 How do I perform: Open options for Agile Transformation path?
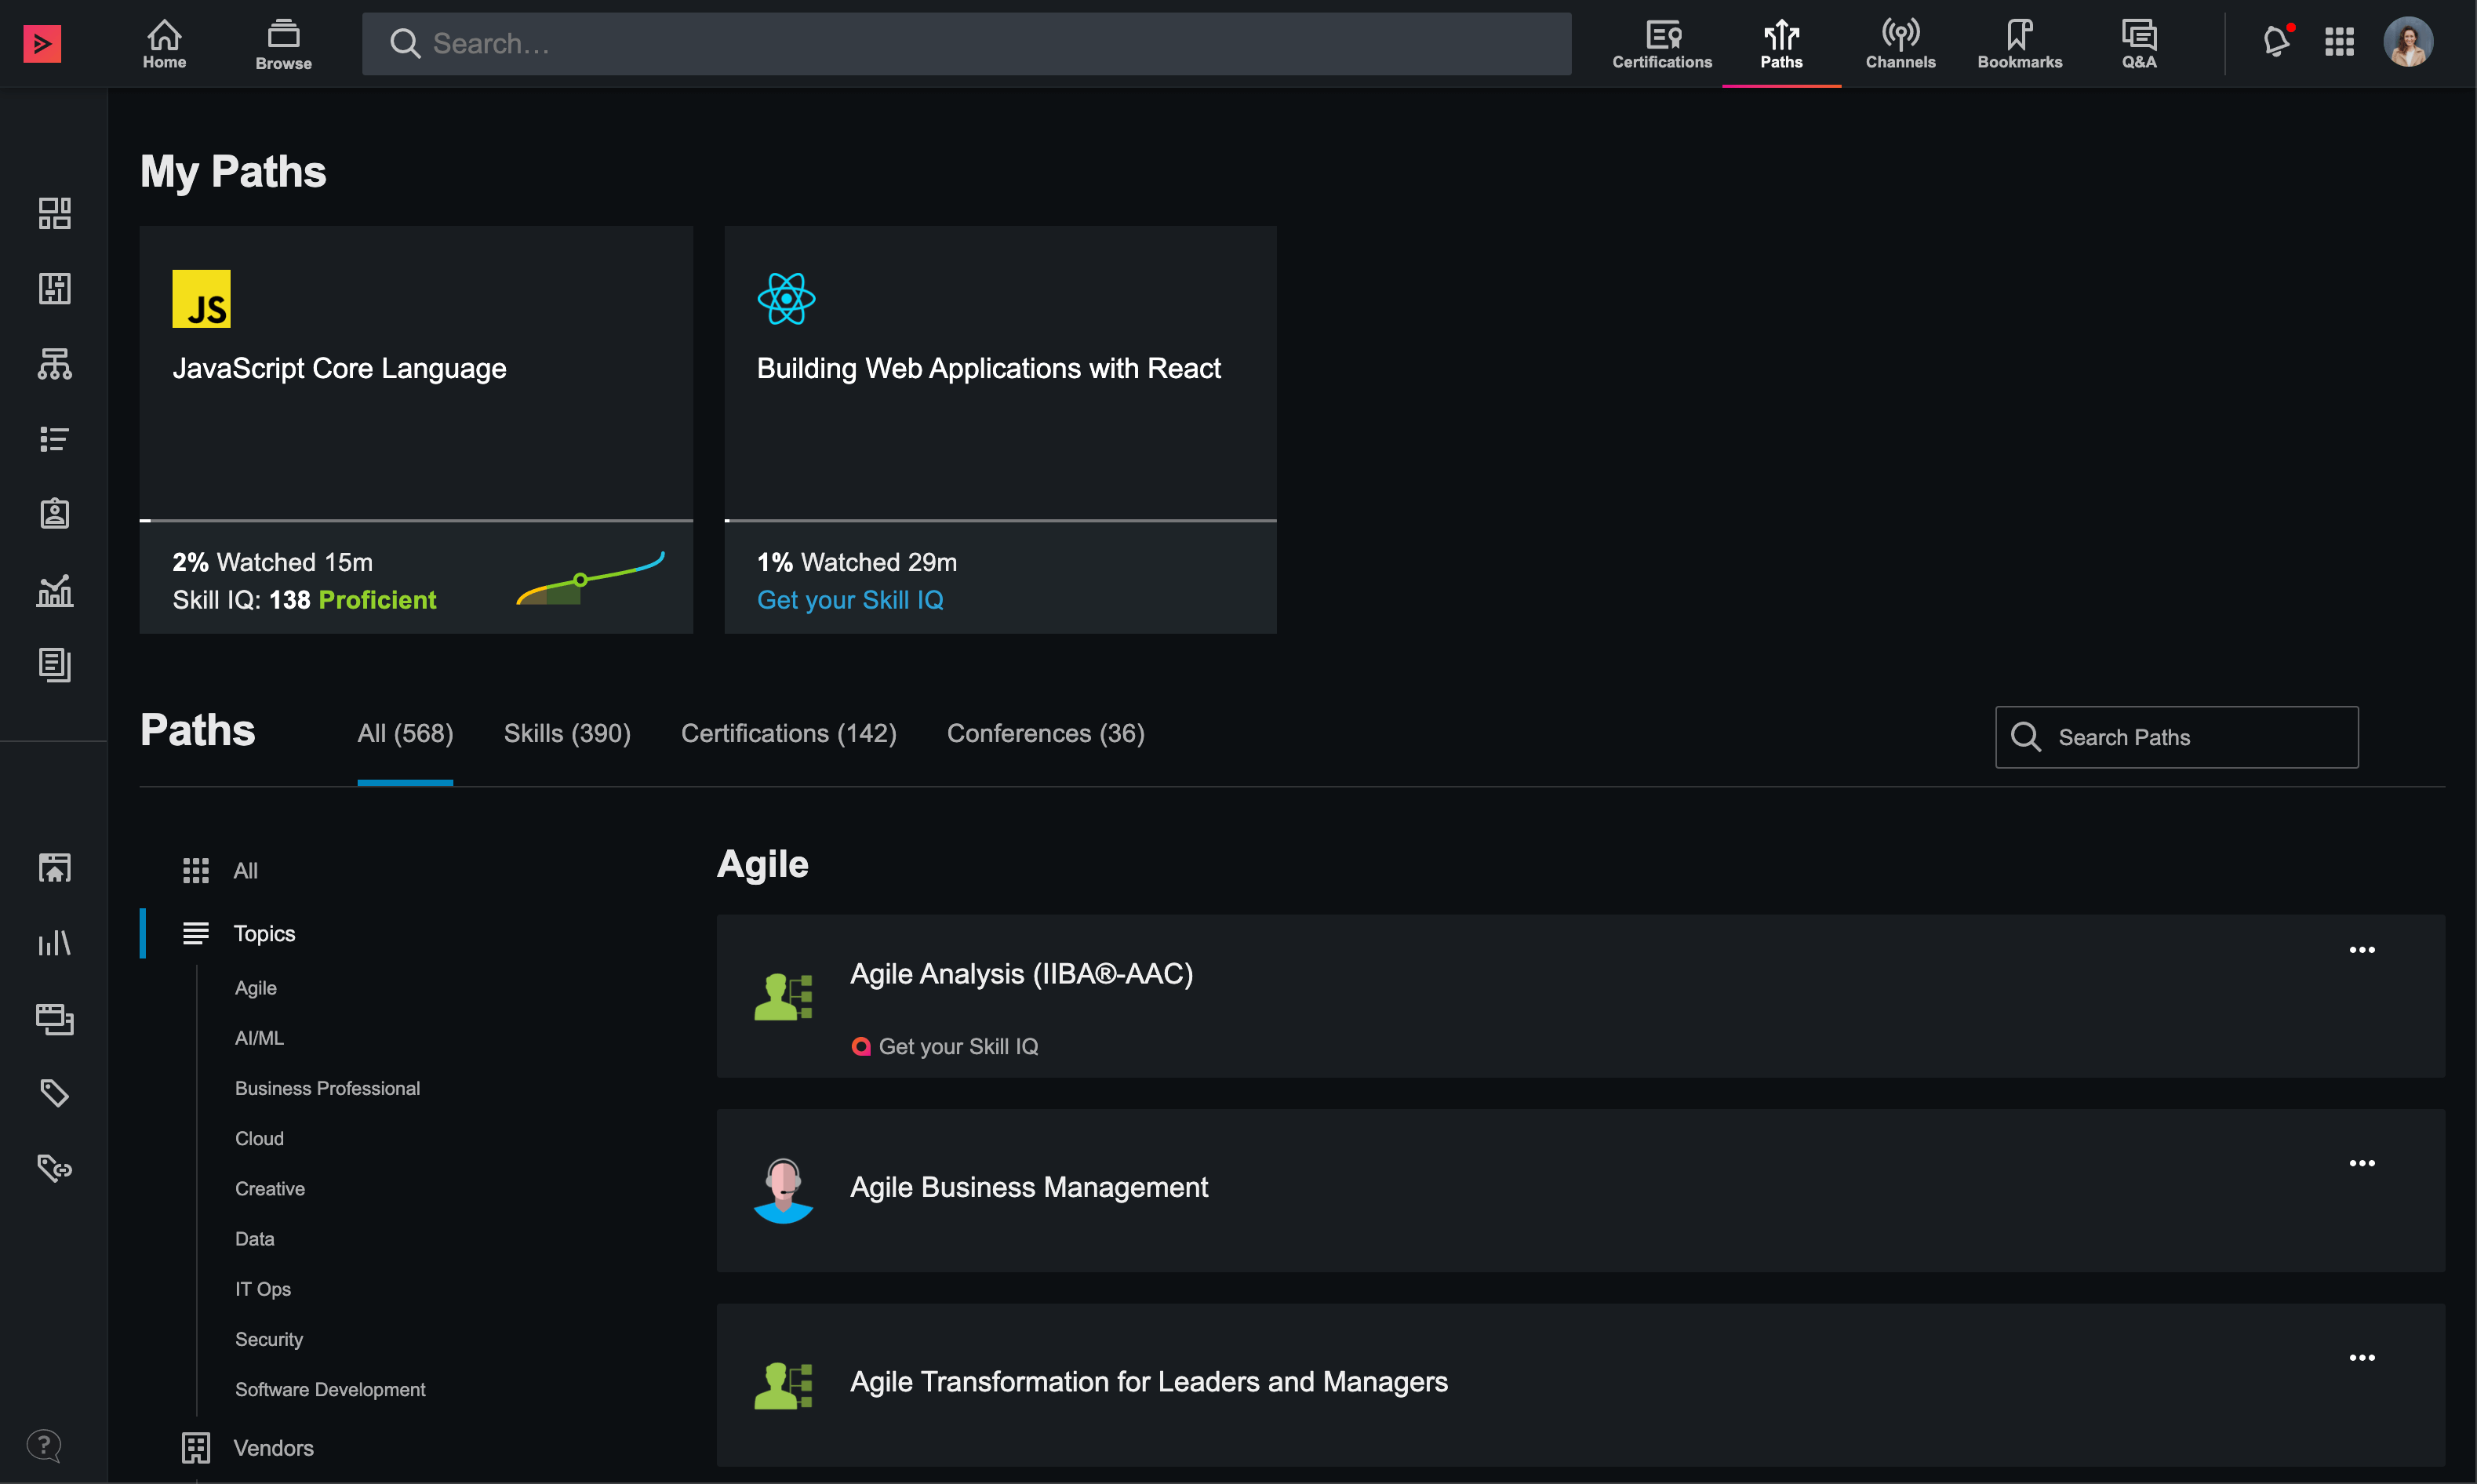pyautogui.click(x=2361, y=1357)
